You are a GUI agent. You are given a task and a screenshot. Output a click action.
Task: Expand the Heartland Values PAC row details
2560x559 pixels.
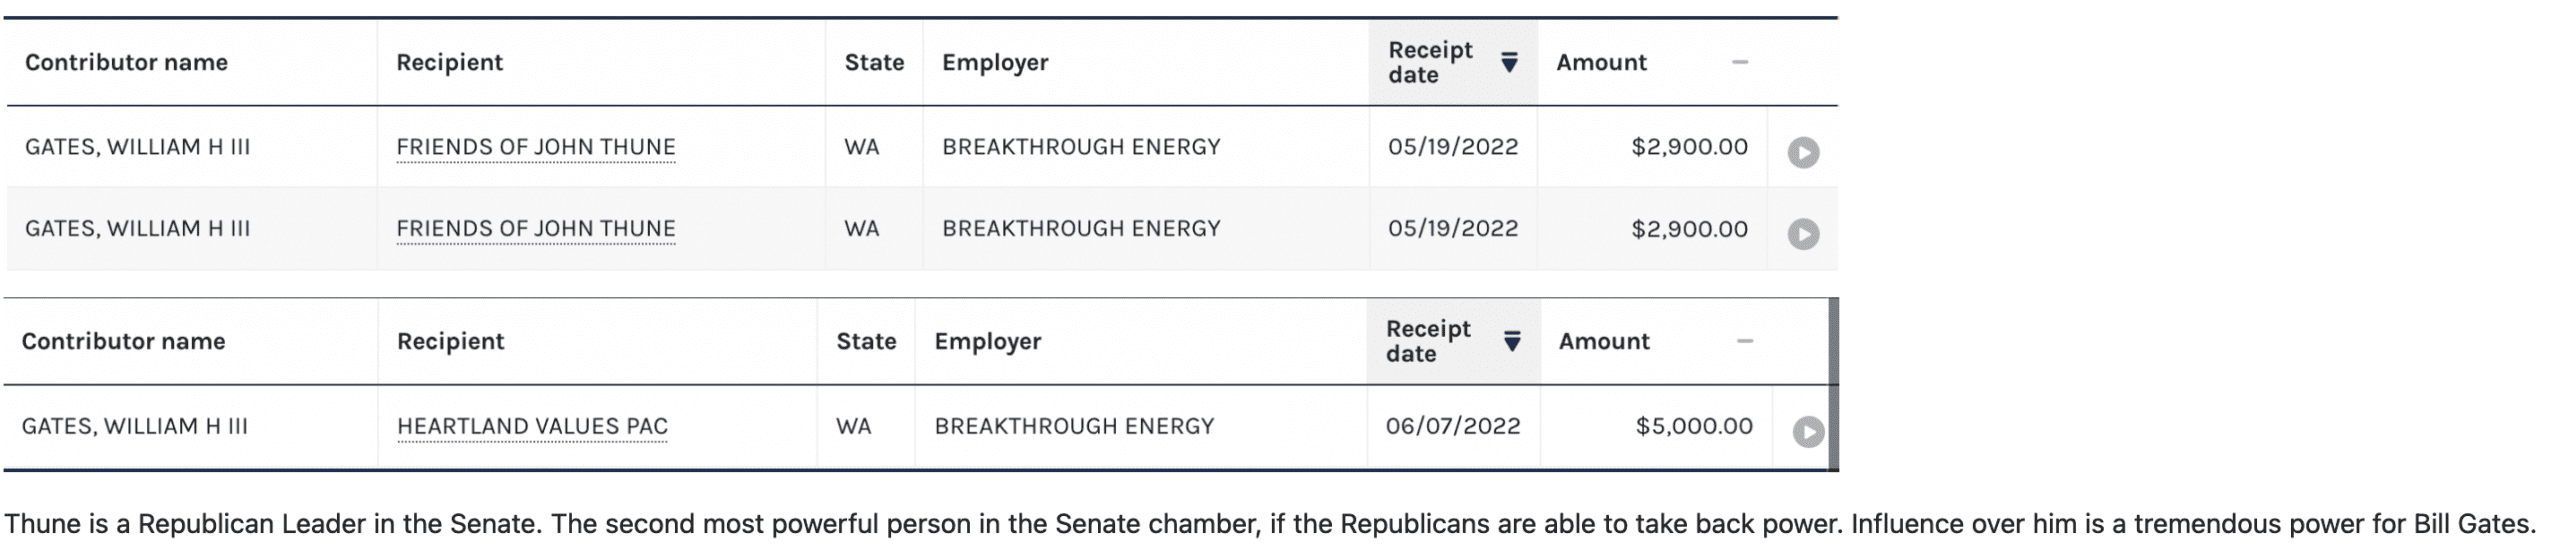pos(1808,432)
